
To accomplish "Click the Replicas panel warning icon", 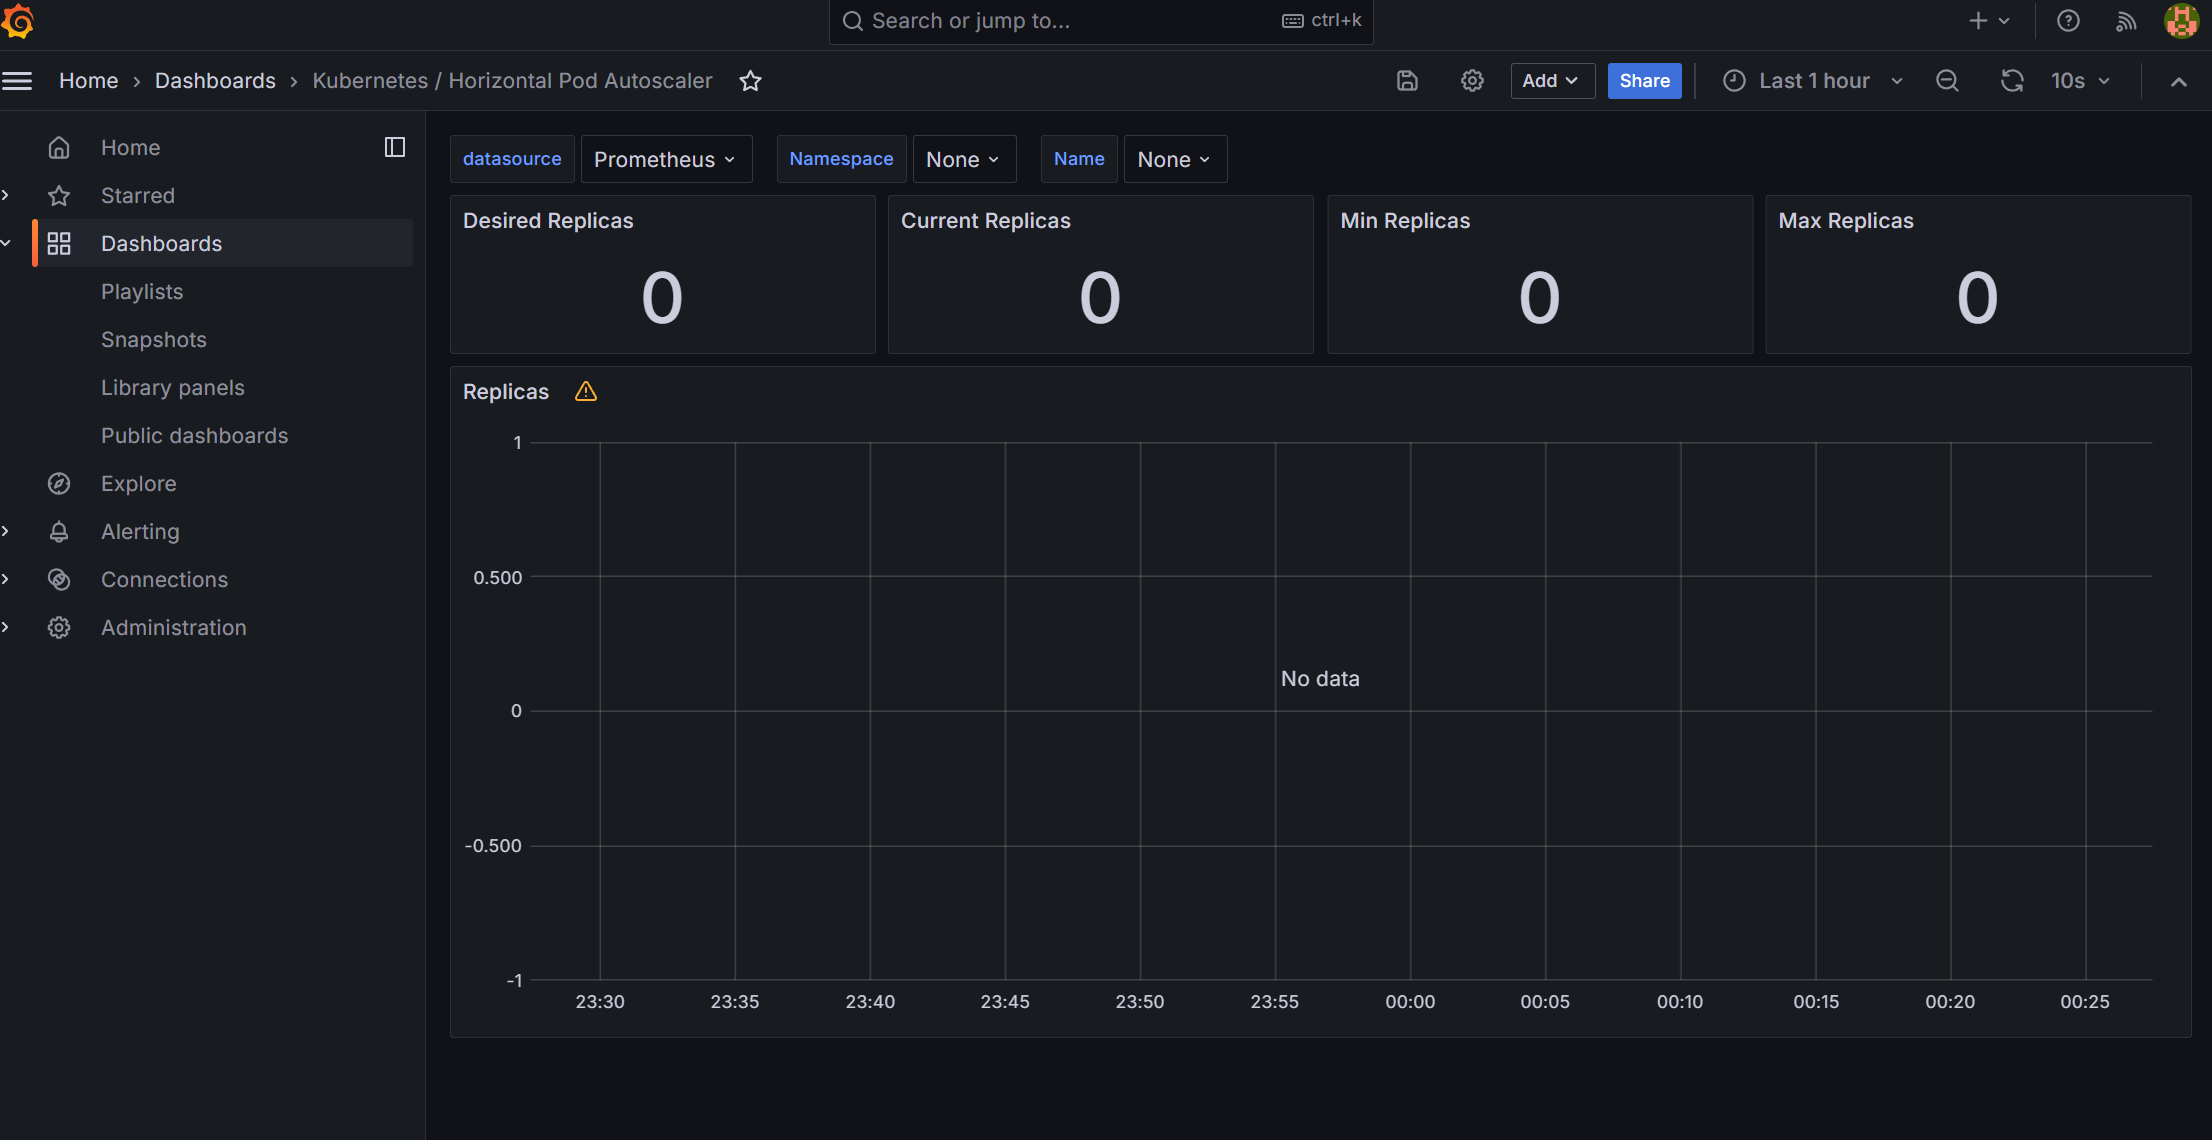I will 586,392.
